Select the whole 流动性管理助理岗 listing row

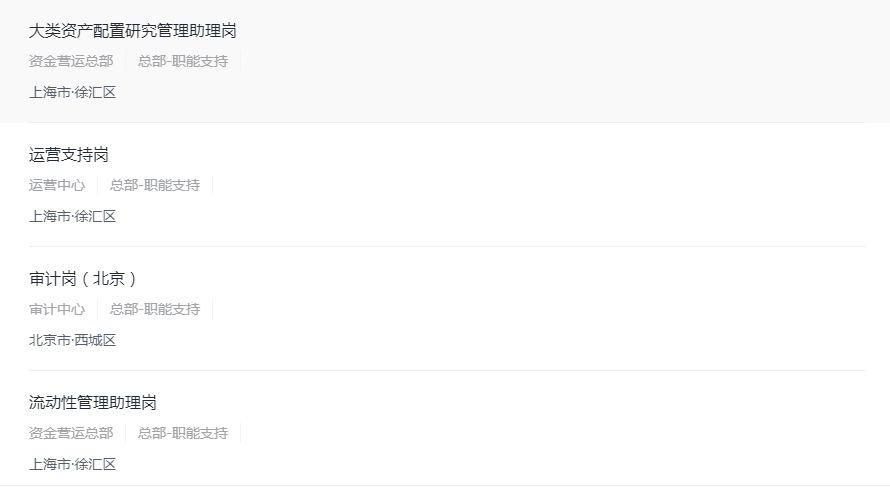click(550, 433)
